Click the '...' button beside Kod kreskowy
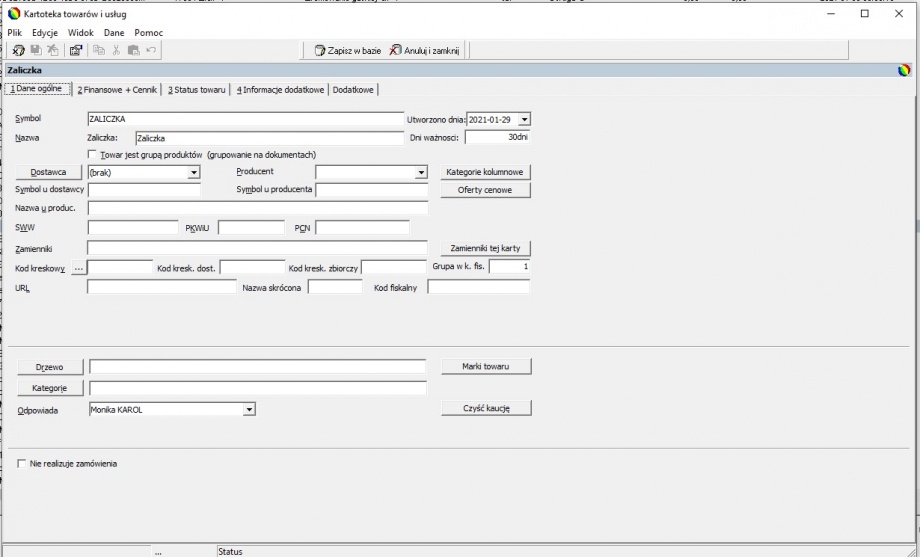This screenshot has width=920, height=557. [79, 268]
